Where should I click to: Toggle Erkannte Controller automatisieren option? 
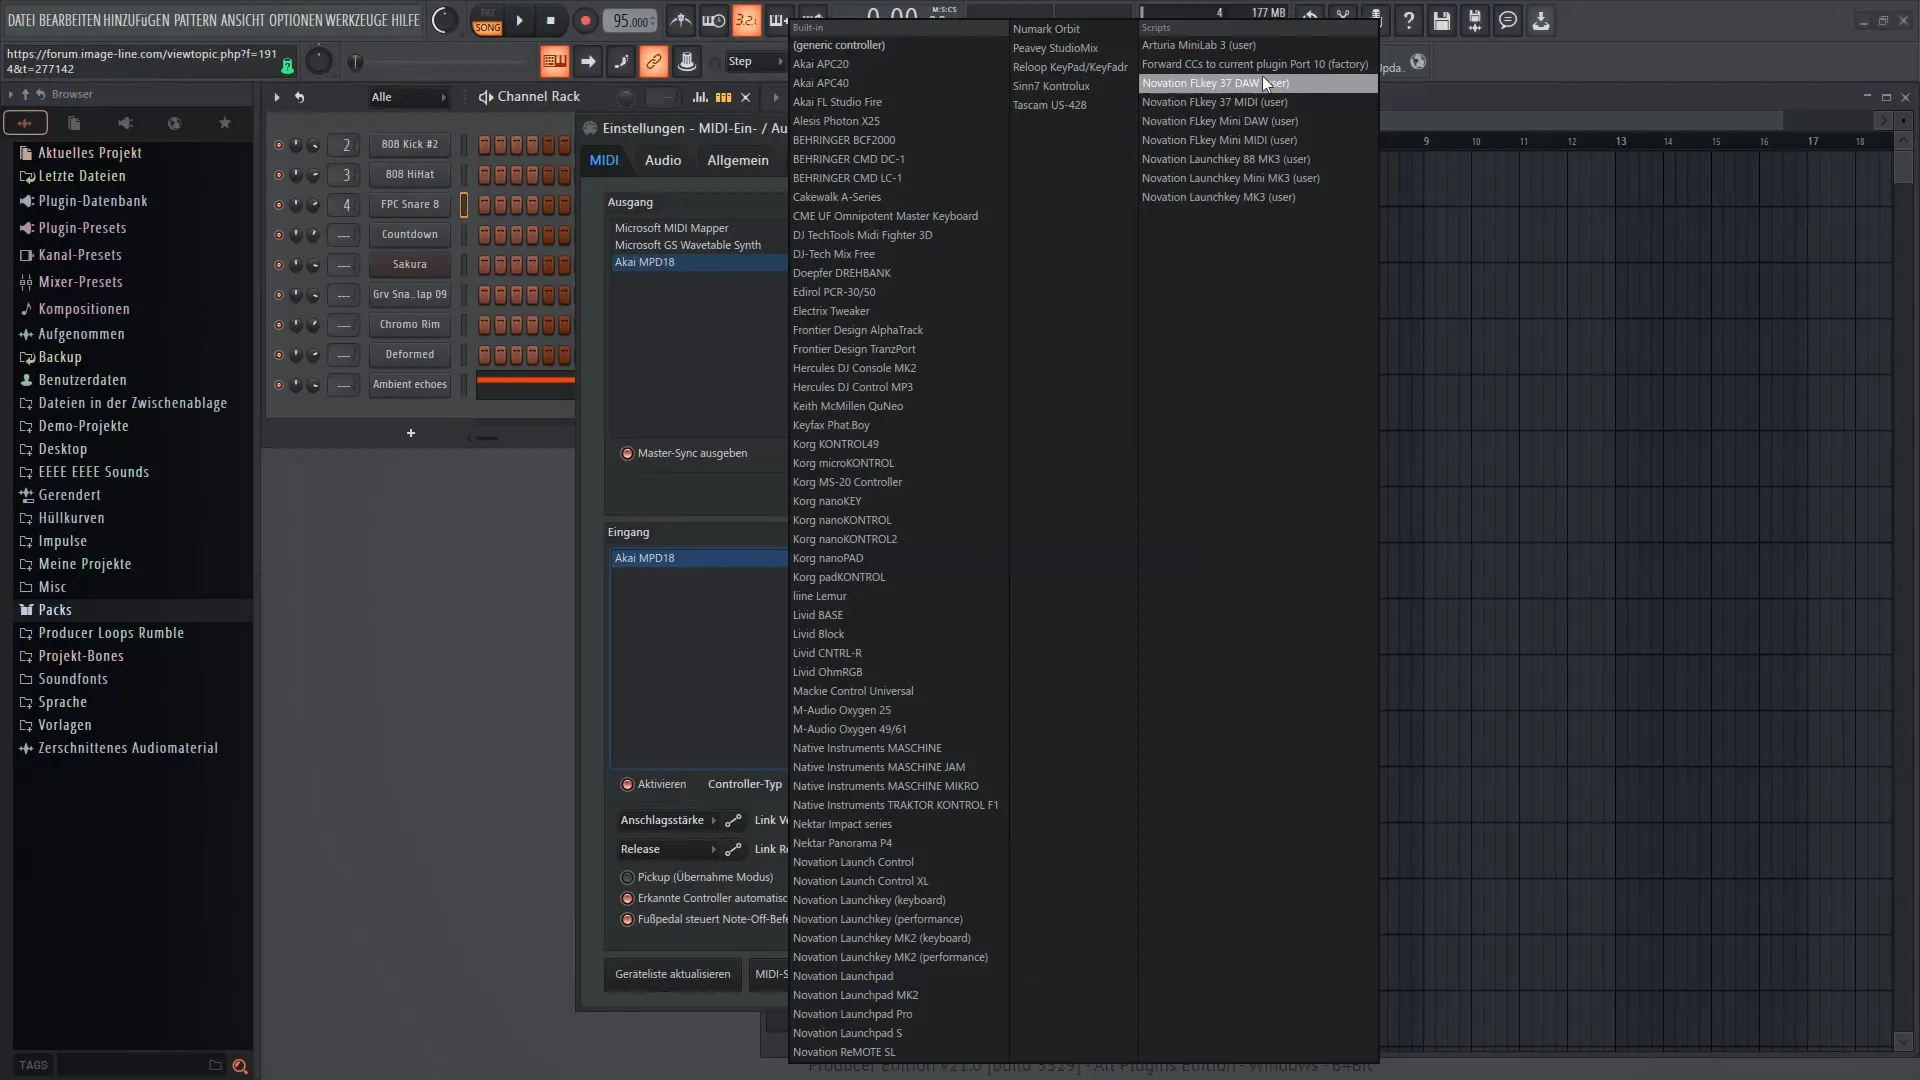click(x=628, y=898)
